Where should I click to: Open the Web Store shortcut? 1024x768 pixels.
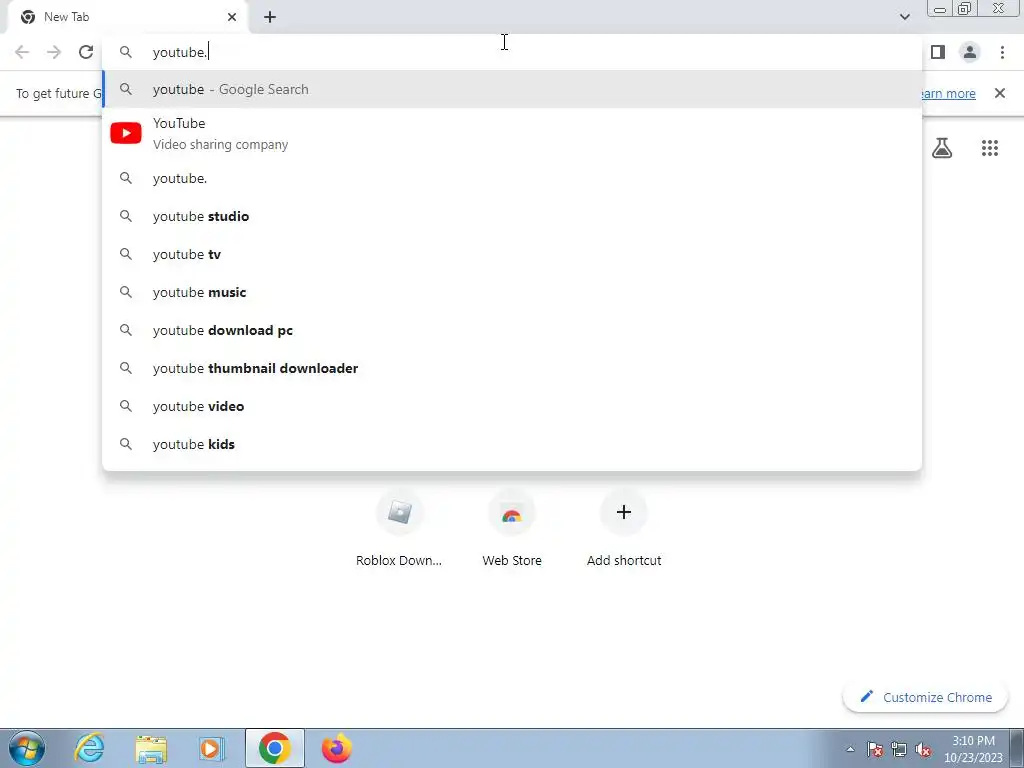pos(512,529)
